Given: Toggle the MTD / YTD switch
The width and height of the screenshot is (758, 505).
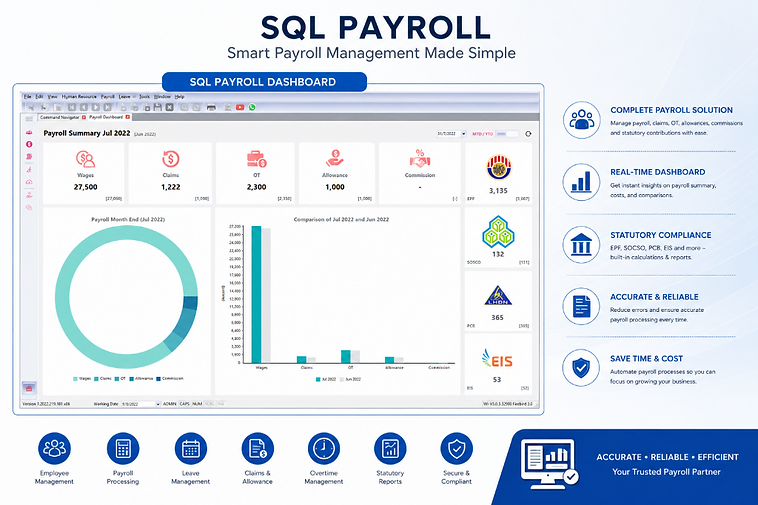Looking at the screenshot, I should point(507,134).
